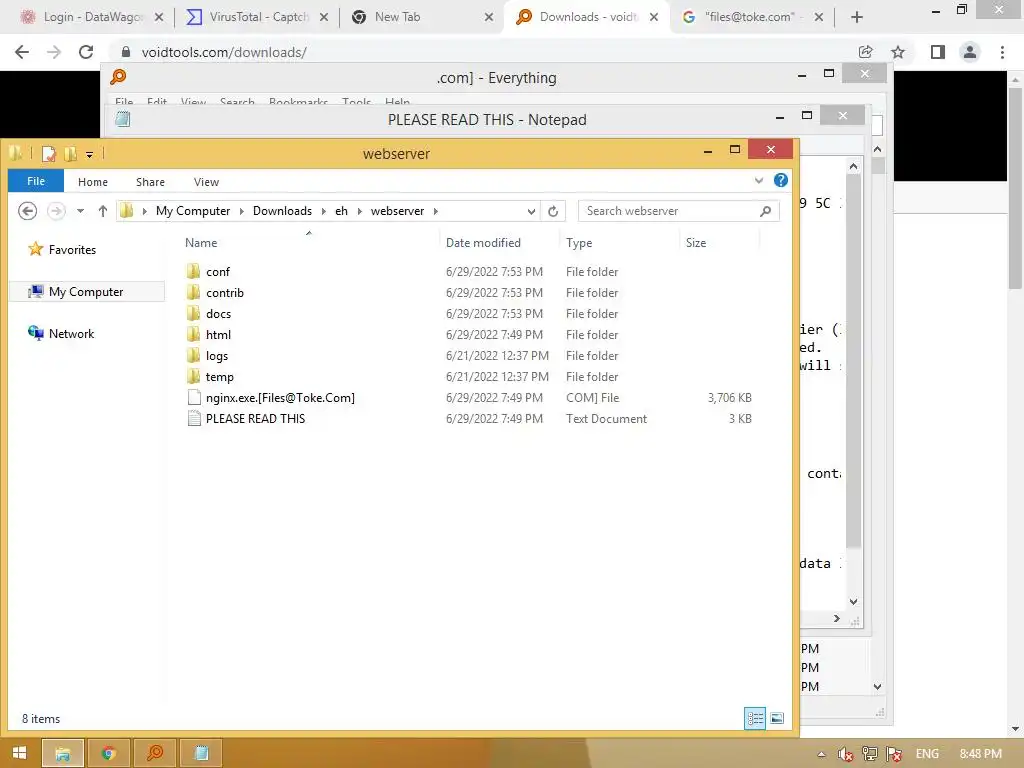Screen dimensions: 1024x768
Task: Switch to large icons view layout
Action: coord(777,718)
